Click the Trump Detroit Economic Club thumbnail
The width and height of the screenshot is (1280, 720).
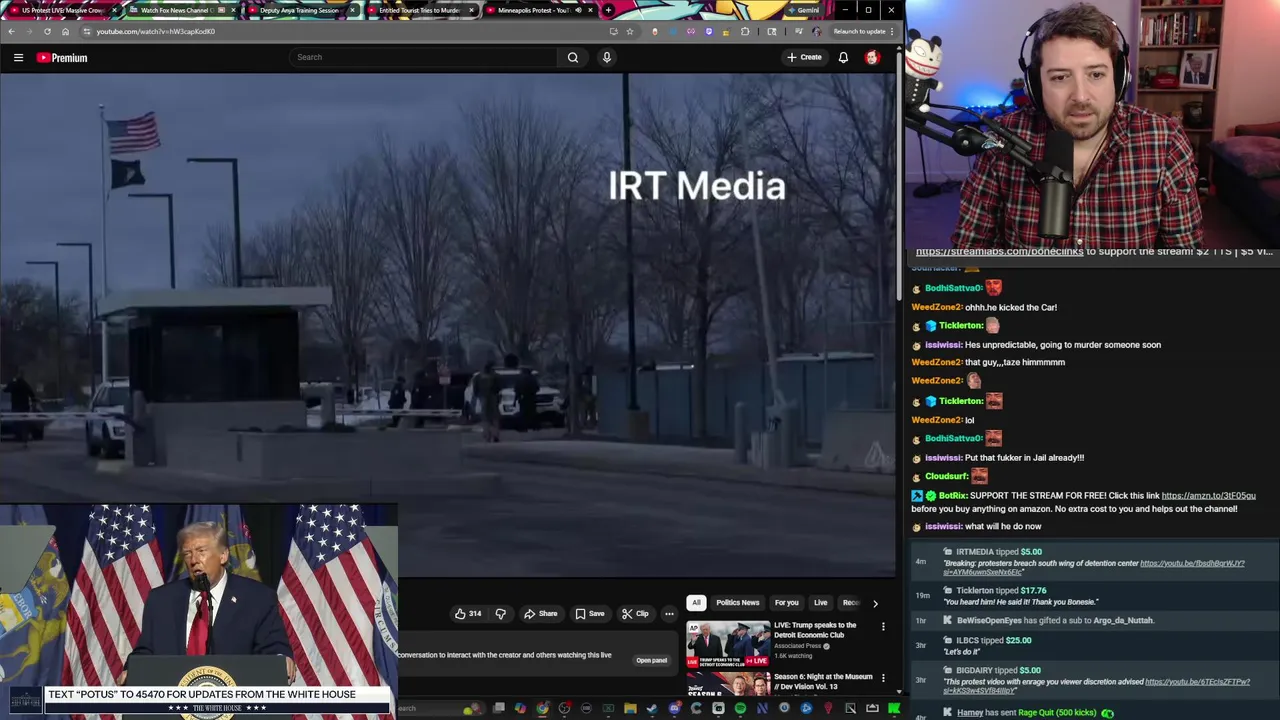(728, 645)
